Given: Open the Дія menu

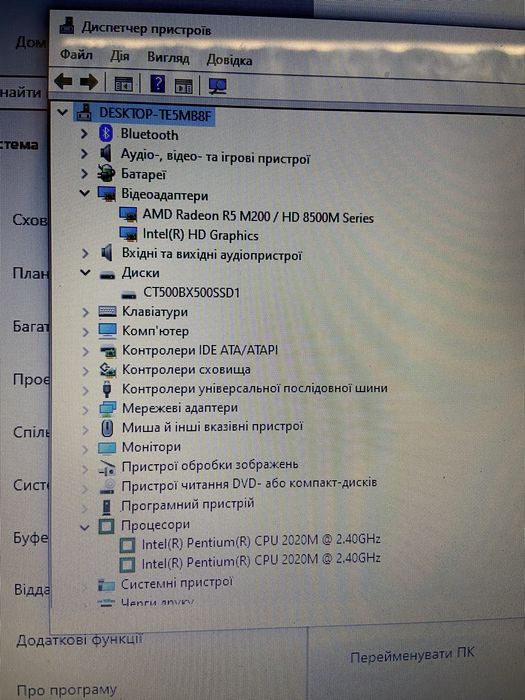Looking at the screenshot, I should (120, 56).
